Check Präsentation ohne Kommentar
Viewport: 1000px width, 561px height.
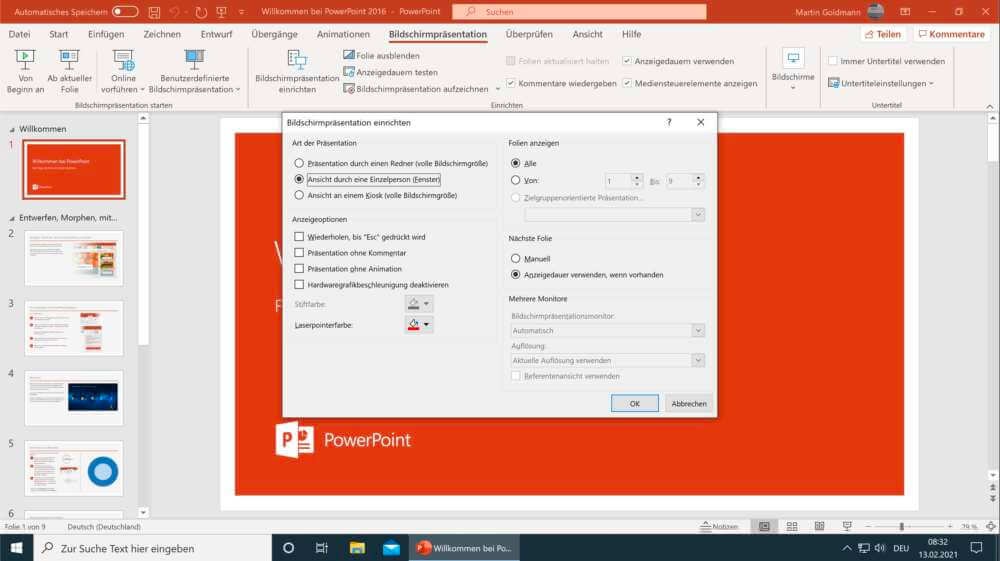298,252
